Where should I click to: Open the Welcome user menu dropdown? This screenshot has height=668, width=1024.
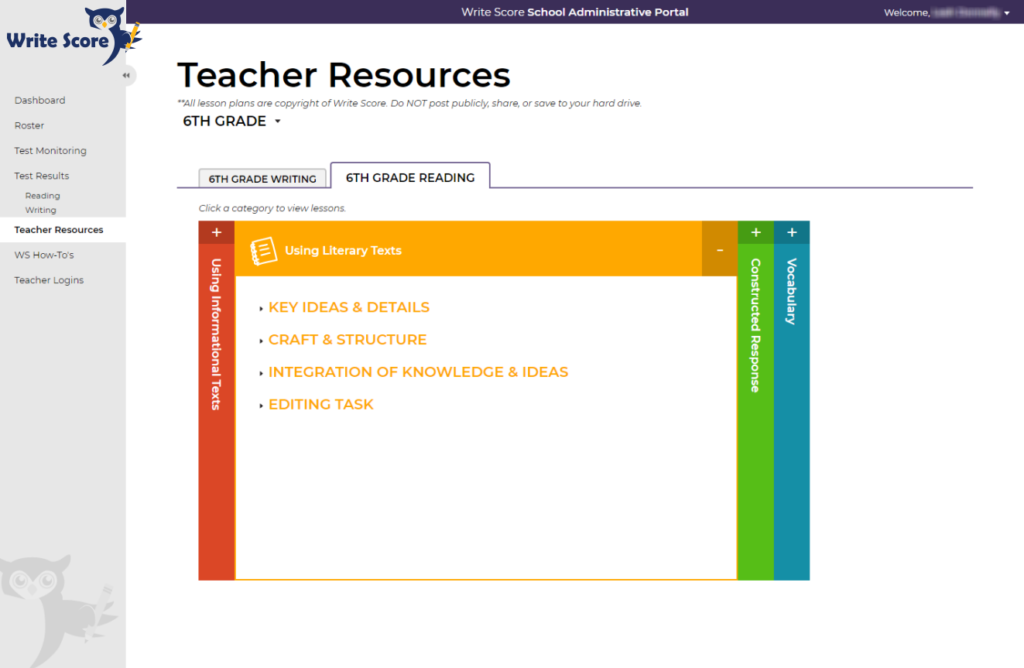click(x=946, y=12)
